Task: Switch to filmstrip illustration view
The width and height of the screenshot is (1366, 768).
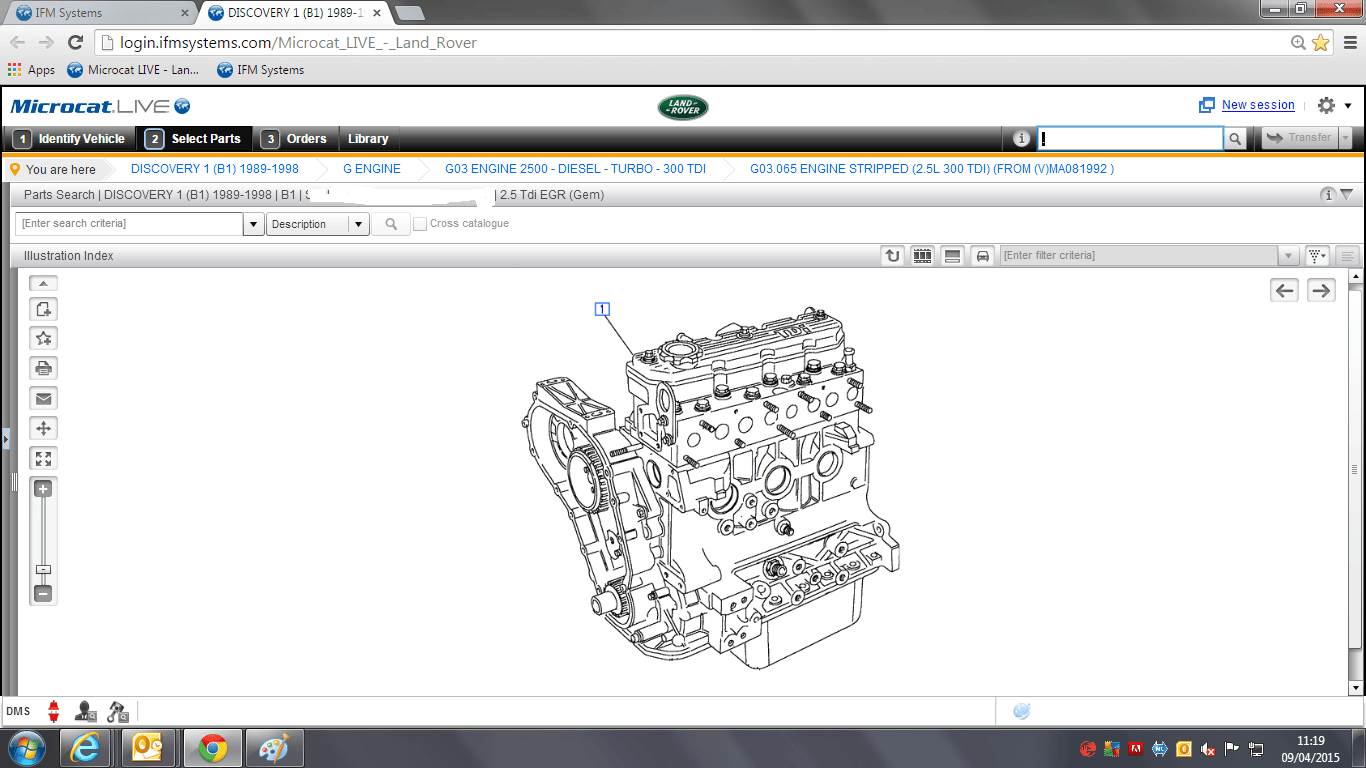Action: (922, 256)
